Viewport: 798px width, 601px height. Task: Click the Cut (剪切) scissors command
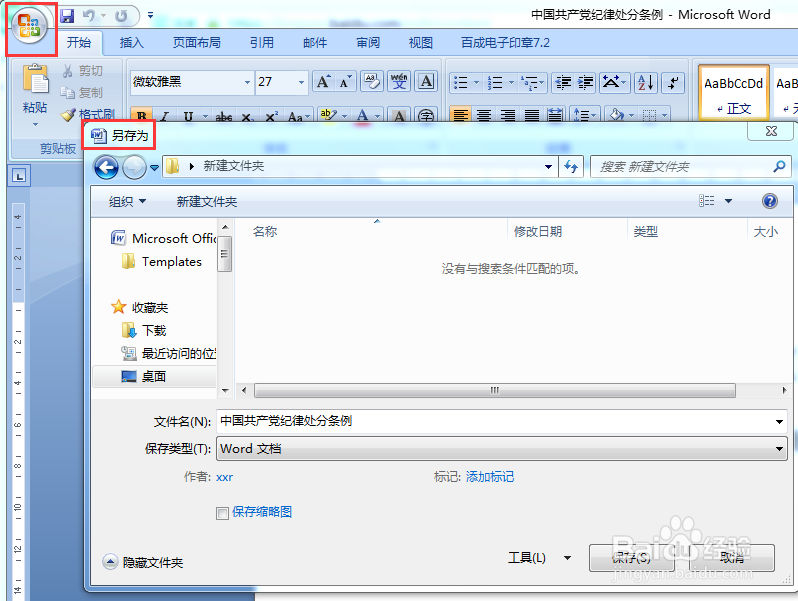pos(82,71)
